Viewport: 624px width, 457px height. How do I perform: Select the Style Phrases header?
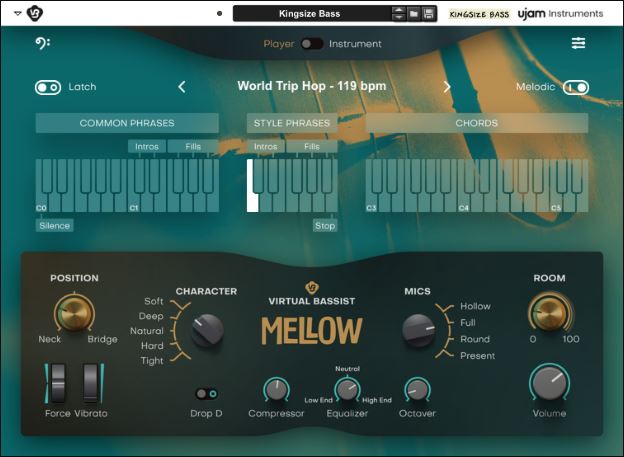tap(292, 123)
